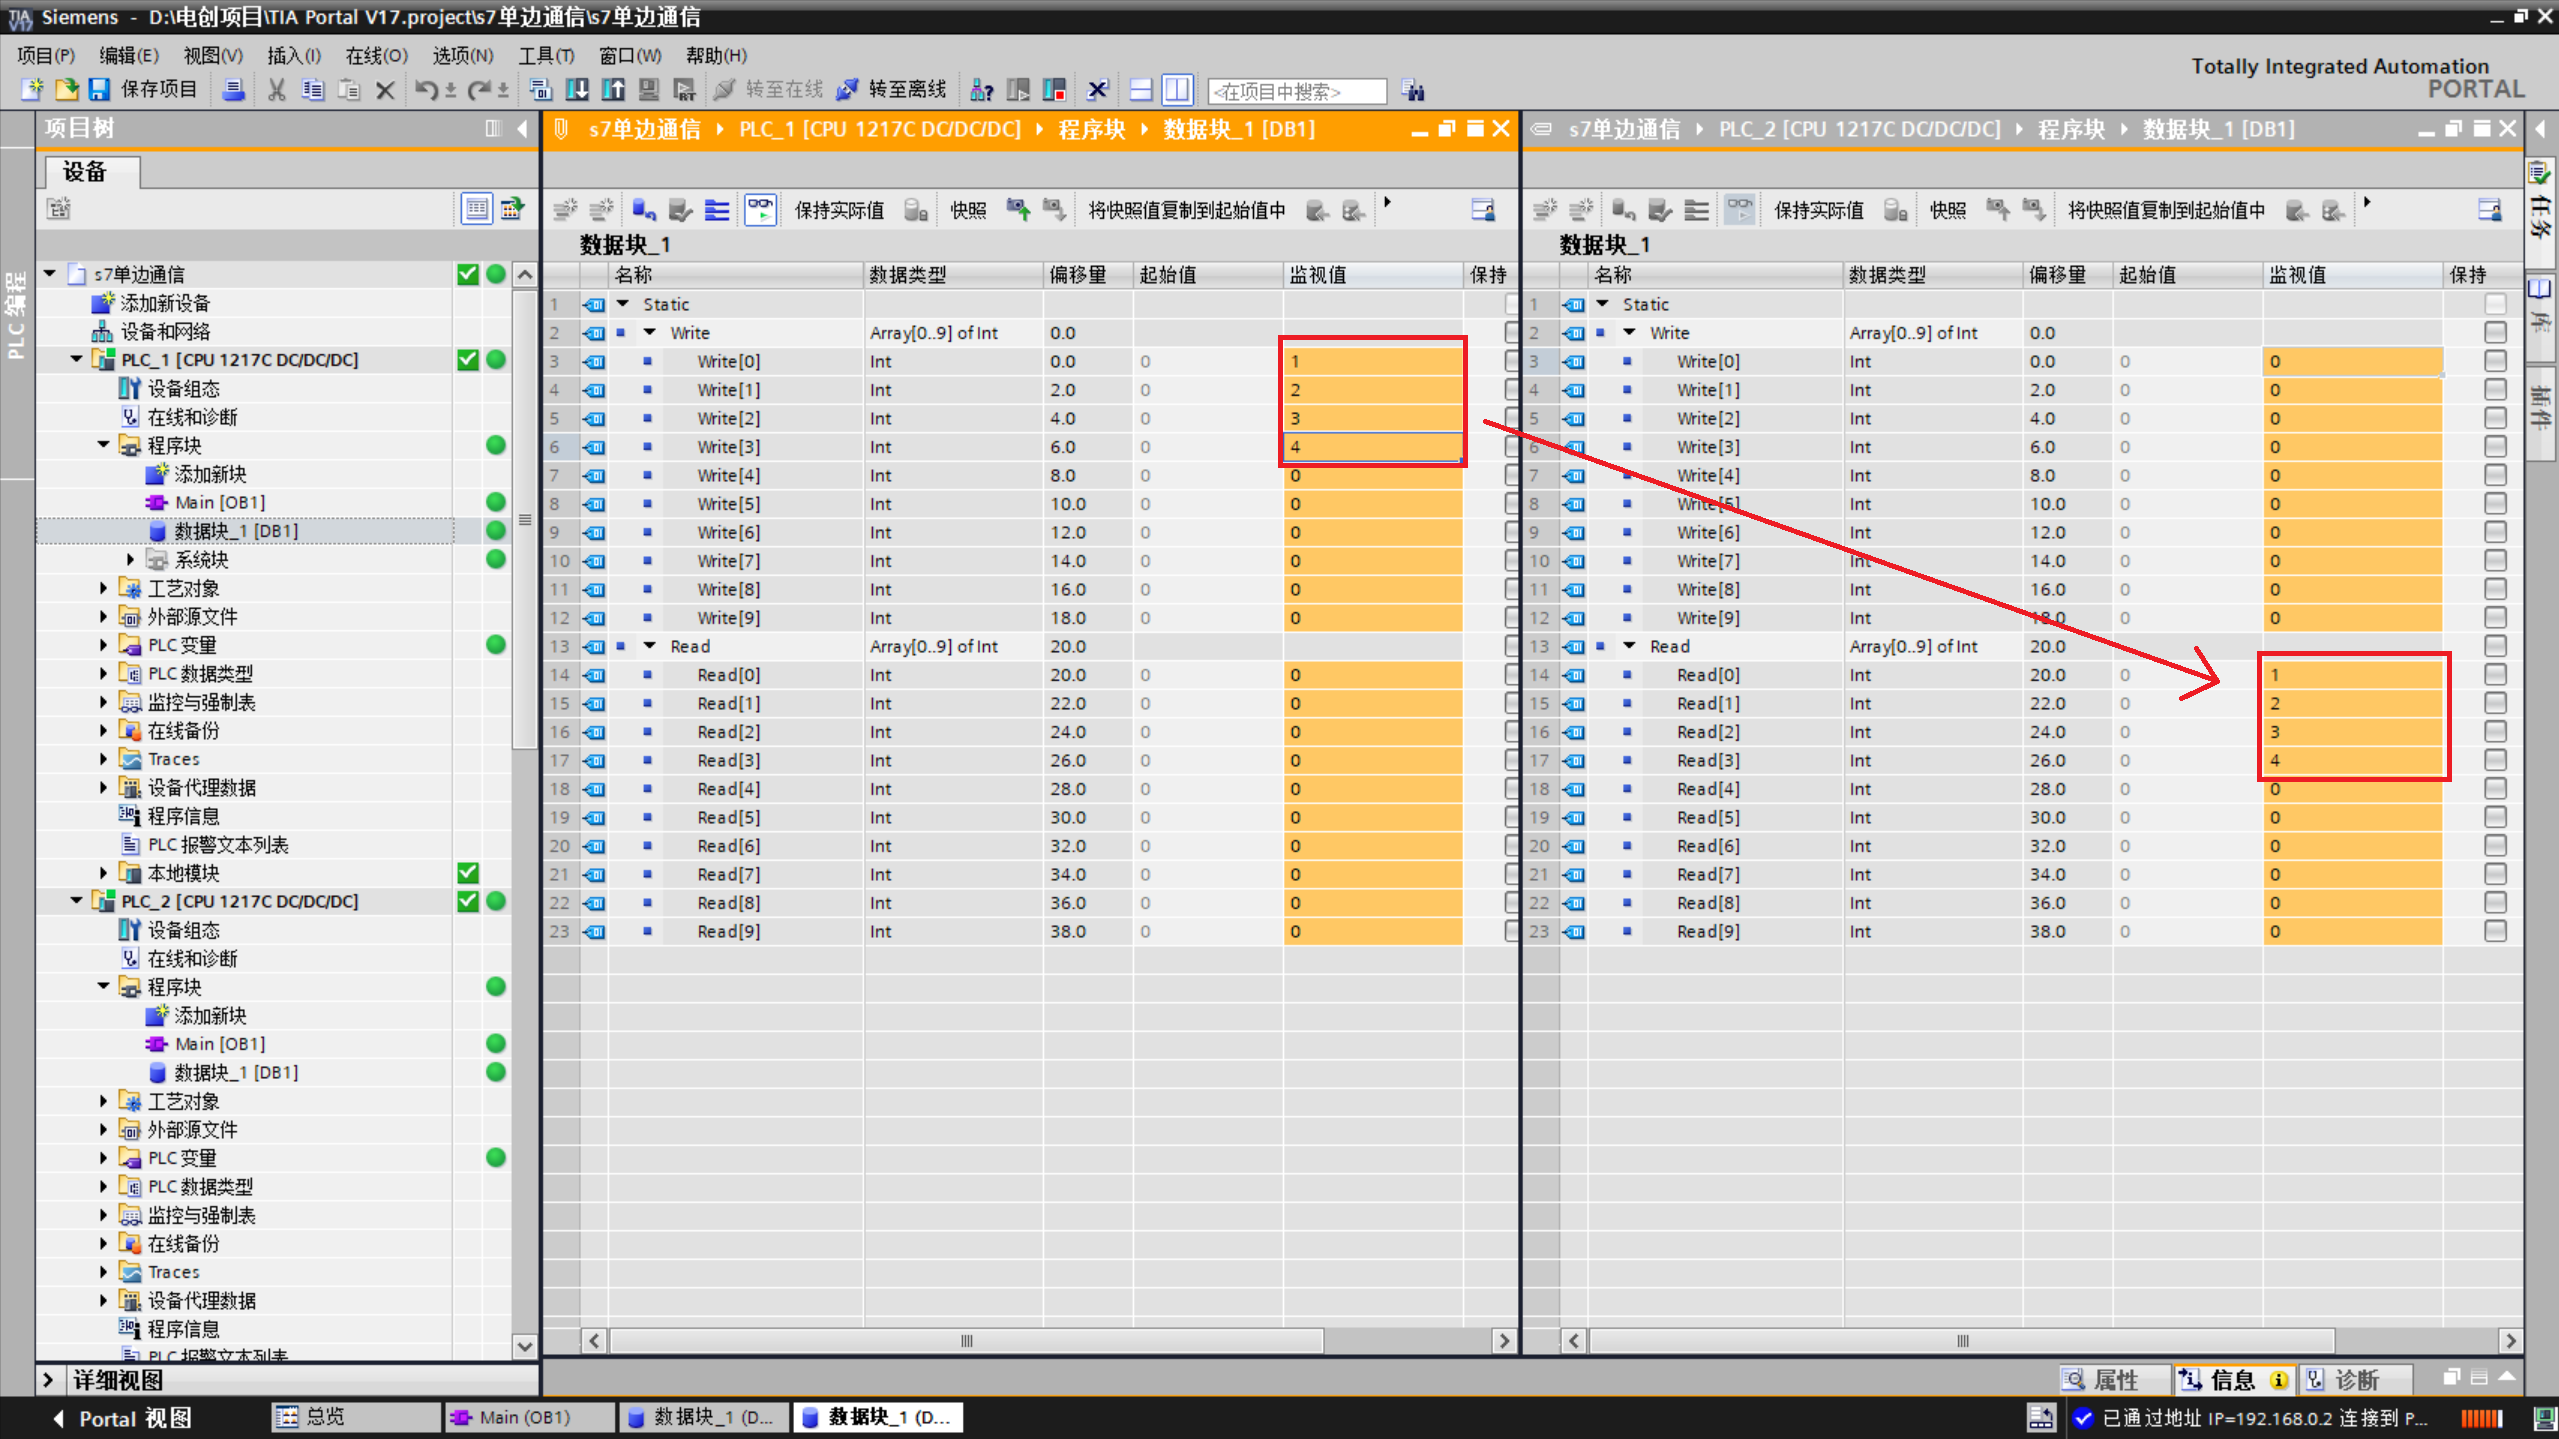Click the split editor vertically icon

tap(1178, 90)
